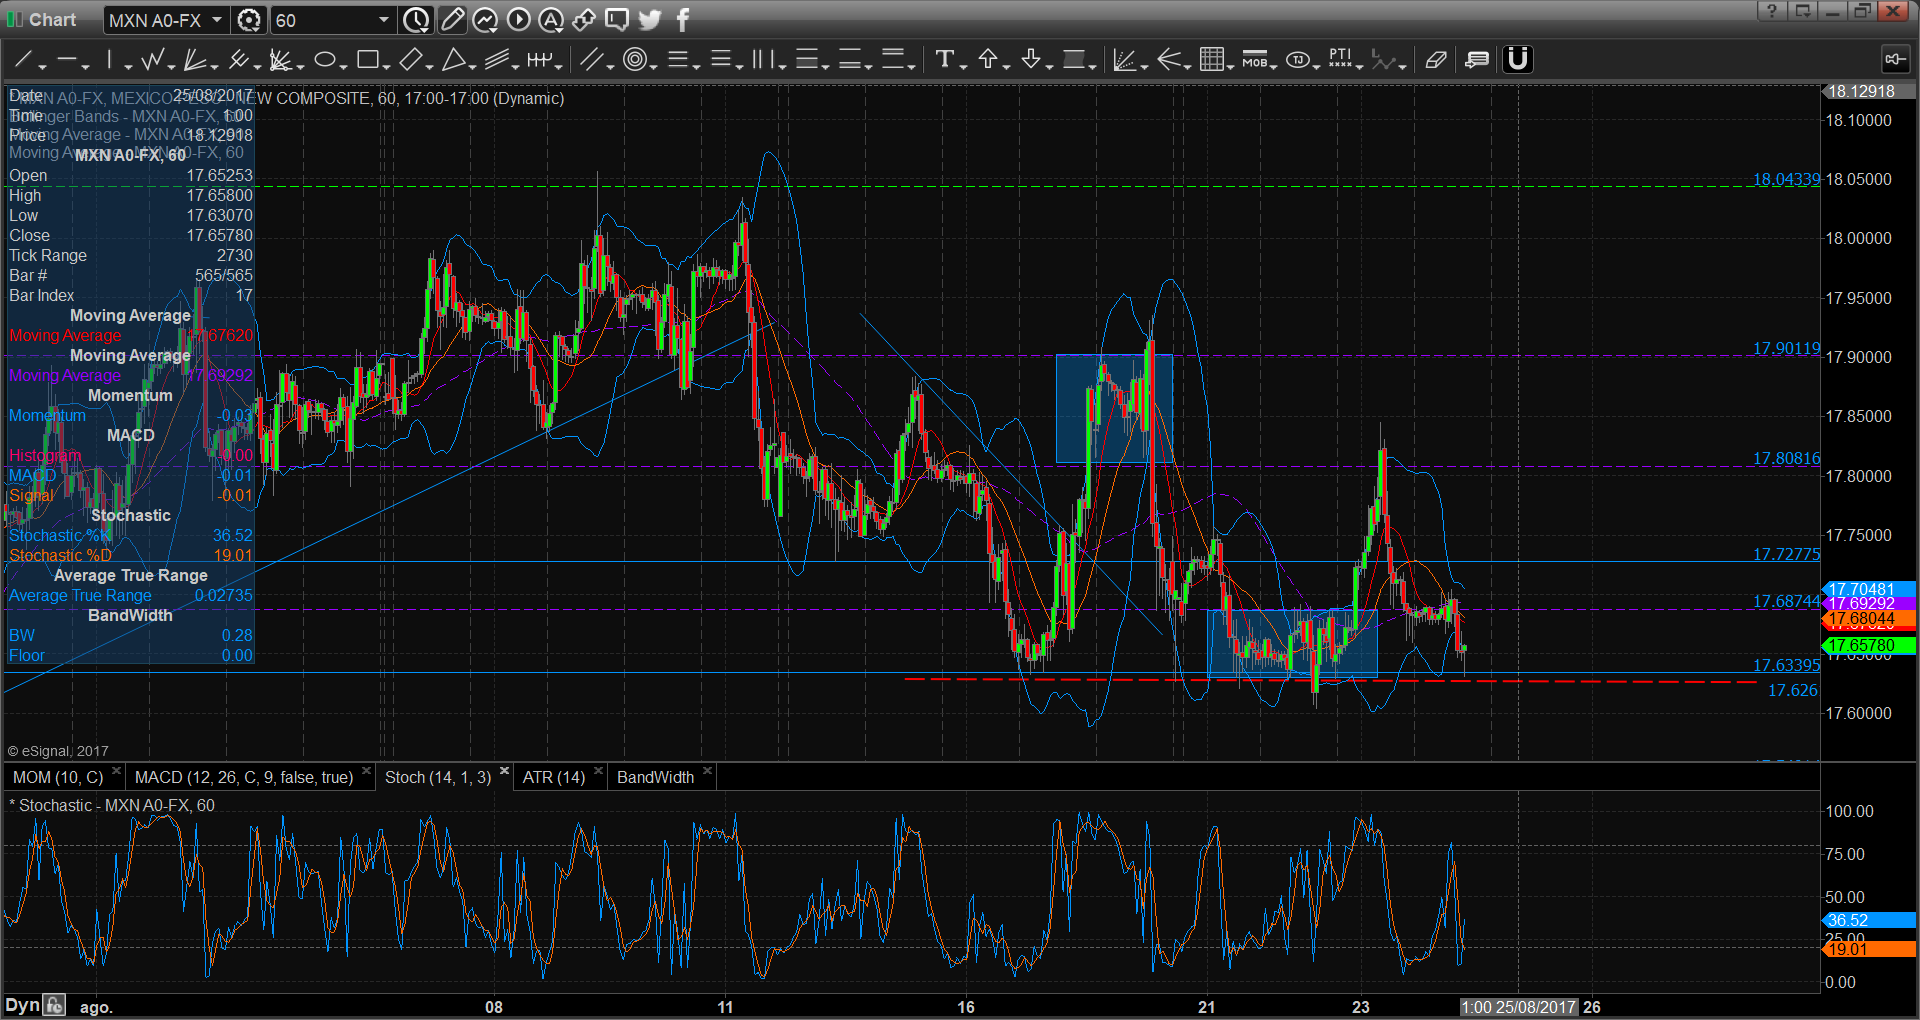Click the 17.65780 green price label
The image size is (1920, 1020).
click(1868, 646)
